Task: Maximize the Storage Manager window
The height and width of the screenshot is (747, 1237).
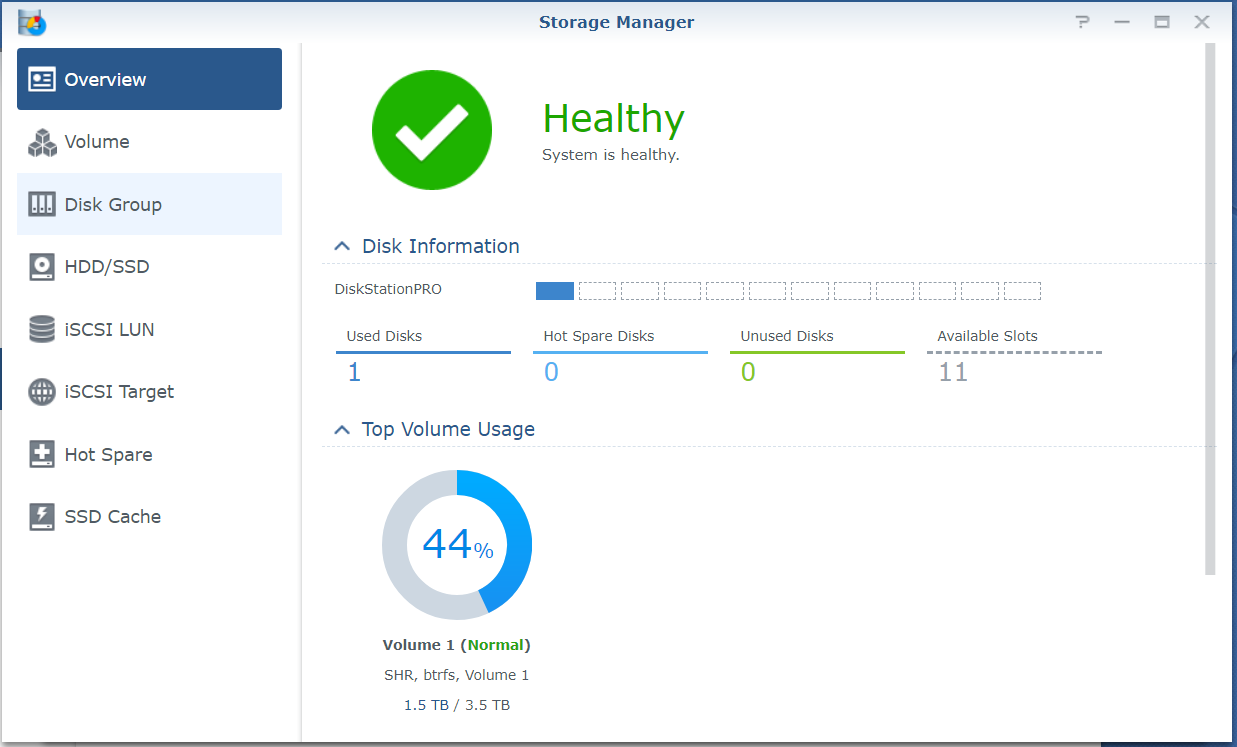Action: 1162,22
